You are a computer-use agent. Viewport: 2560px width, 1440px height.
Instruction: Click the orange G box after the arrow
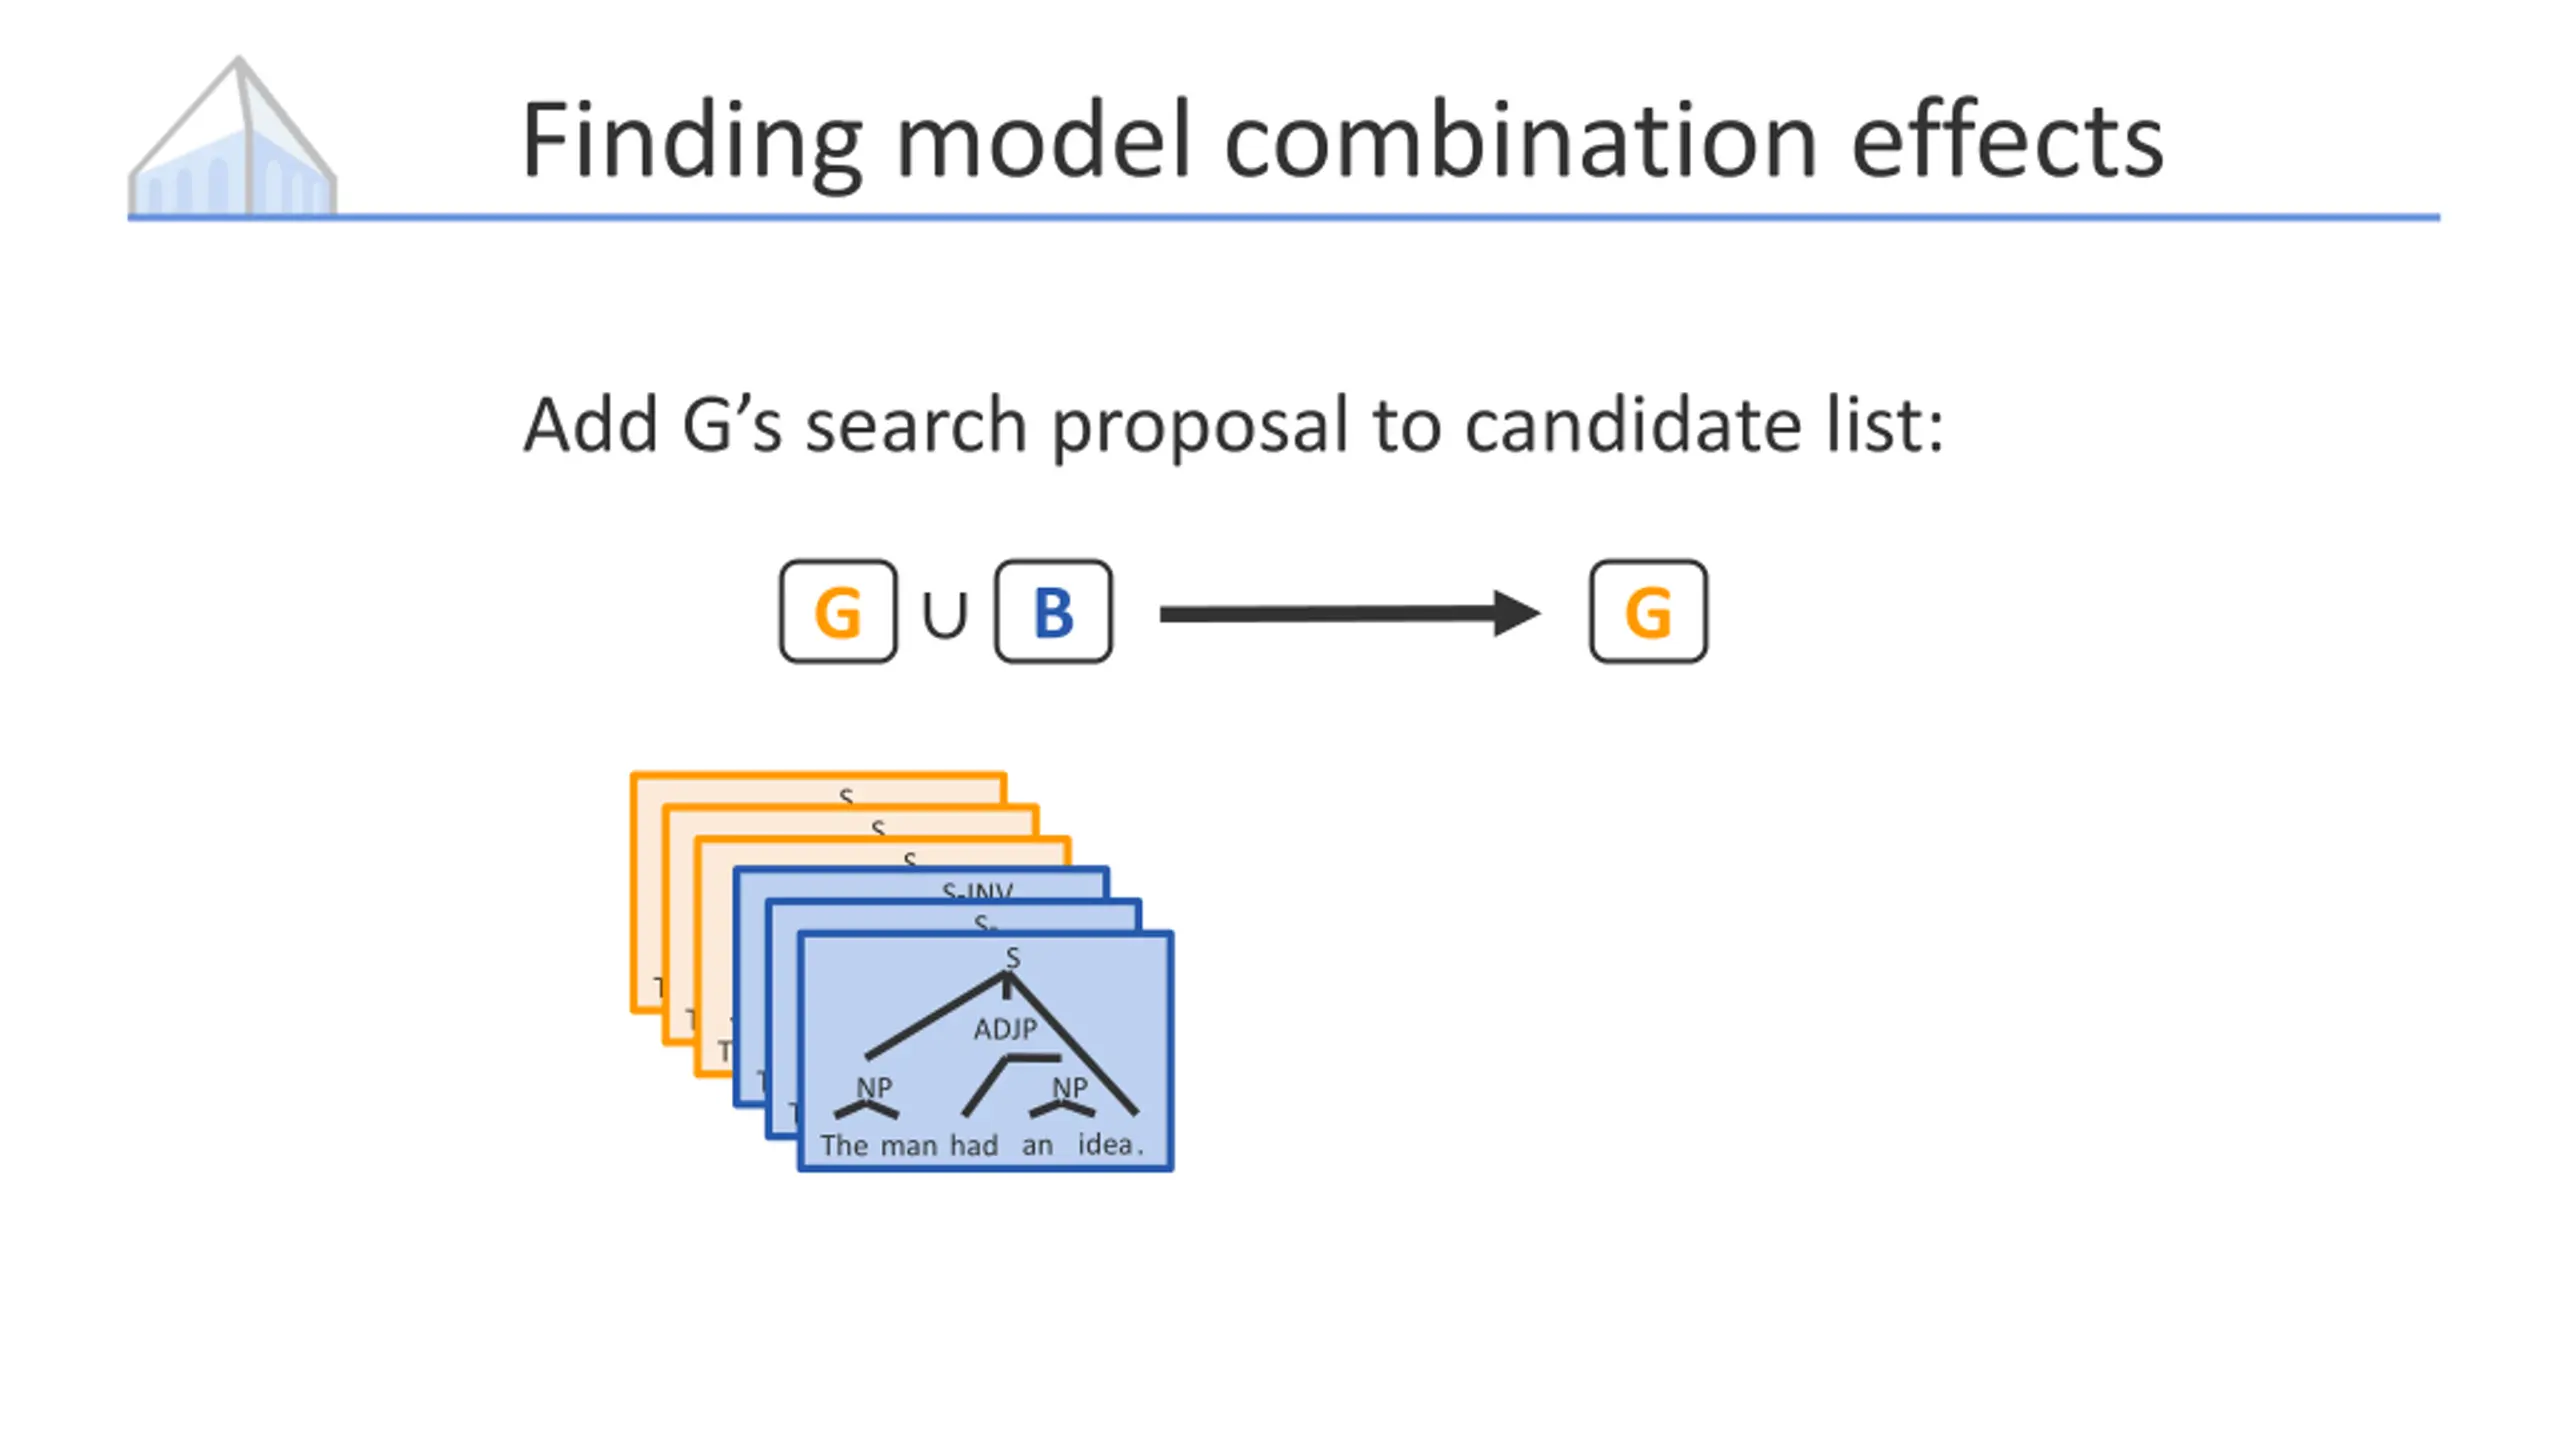click(1648, 611)
